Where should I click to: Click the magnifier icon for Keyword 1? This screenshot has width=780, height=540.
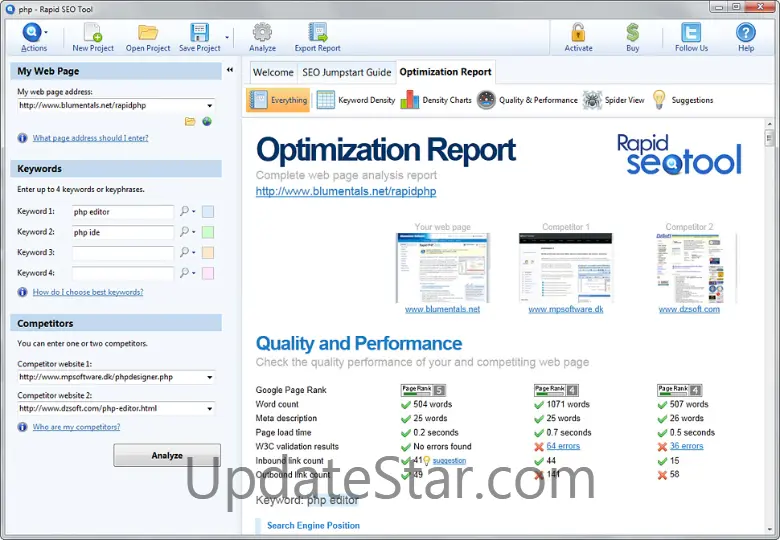pyautogui.click(x=185, y=211)
